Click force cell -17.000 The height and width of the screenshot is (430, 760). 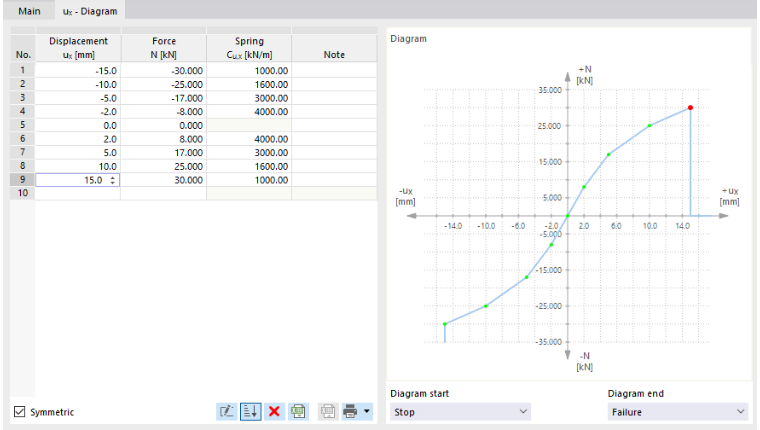point(164,98)
